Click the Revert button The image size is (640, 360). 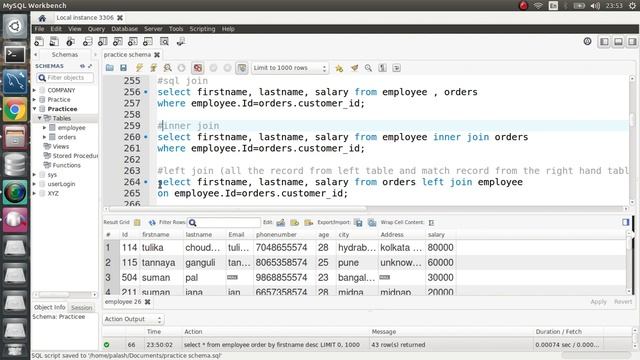[x=623, y=302]
